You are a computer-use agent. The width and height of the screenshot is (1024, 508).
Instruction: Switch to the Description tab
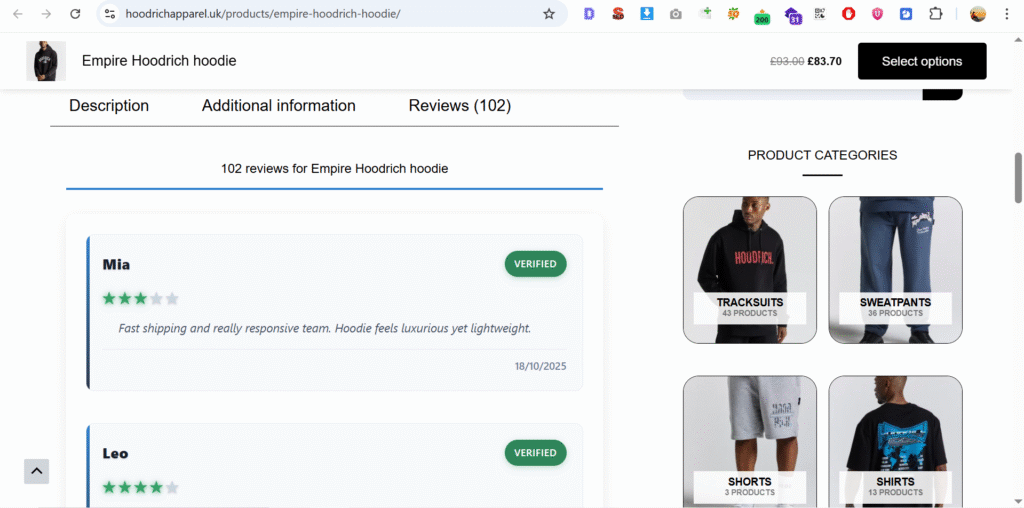[x=109, y=106]
